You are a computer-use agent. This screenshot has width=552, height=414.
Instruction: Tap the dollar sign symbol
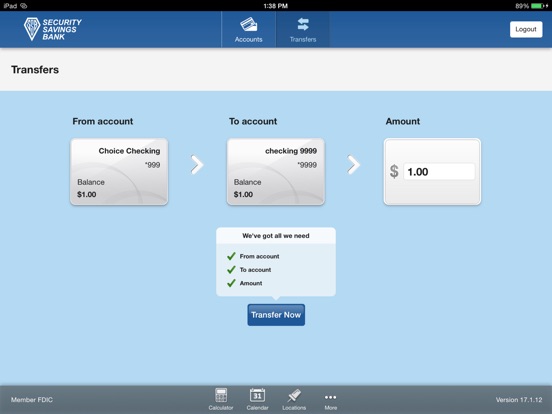pos(394,171)
